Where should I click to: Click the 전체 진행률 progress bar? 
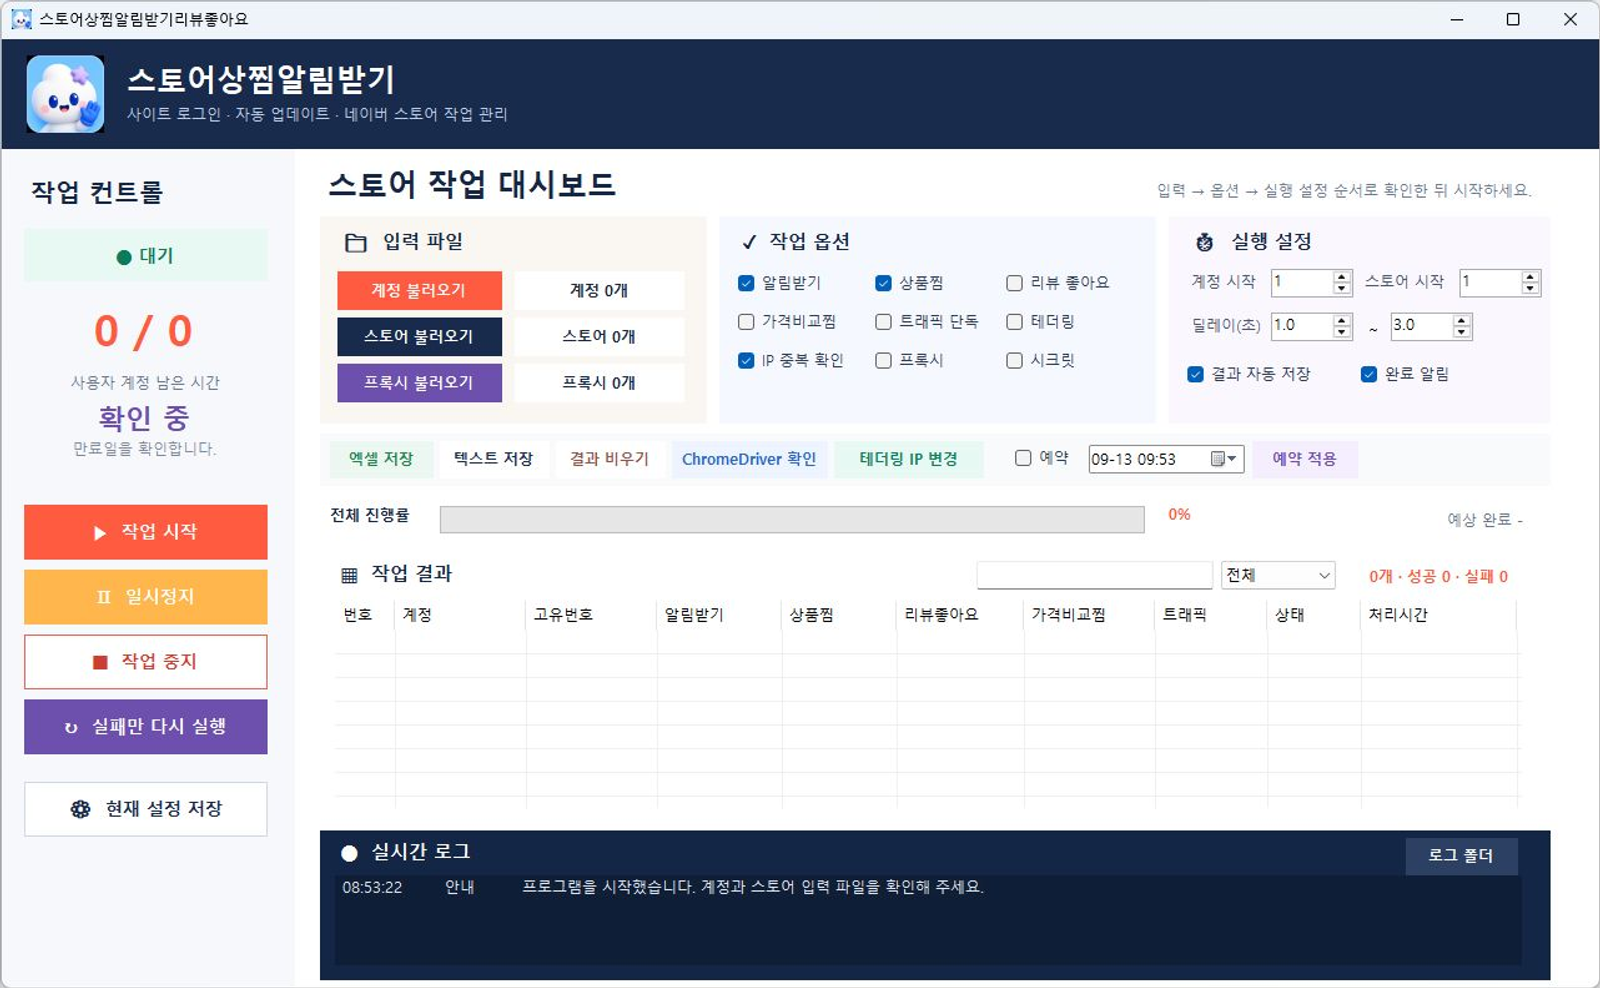click(x=792, y=519)
